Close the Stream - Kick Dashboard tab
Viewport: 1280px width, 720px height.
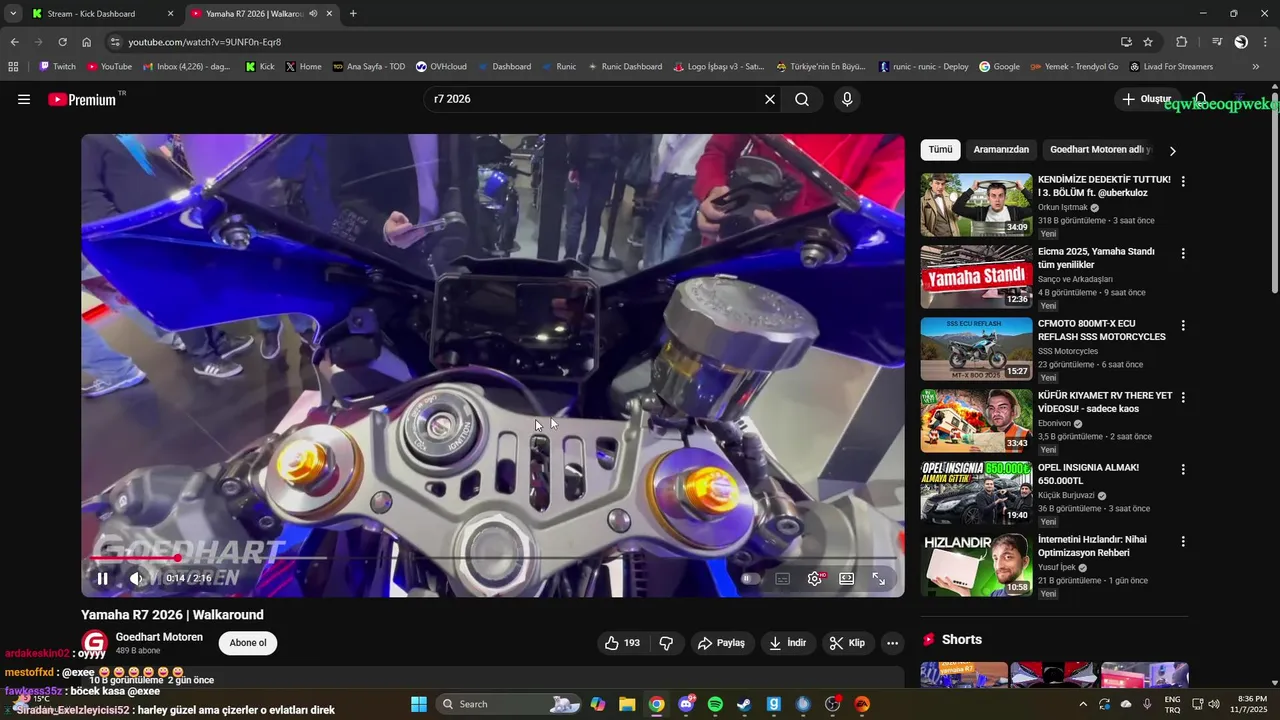pyautogui.click(x=170, y=14)
